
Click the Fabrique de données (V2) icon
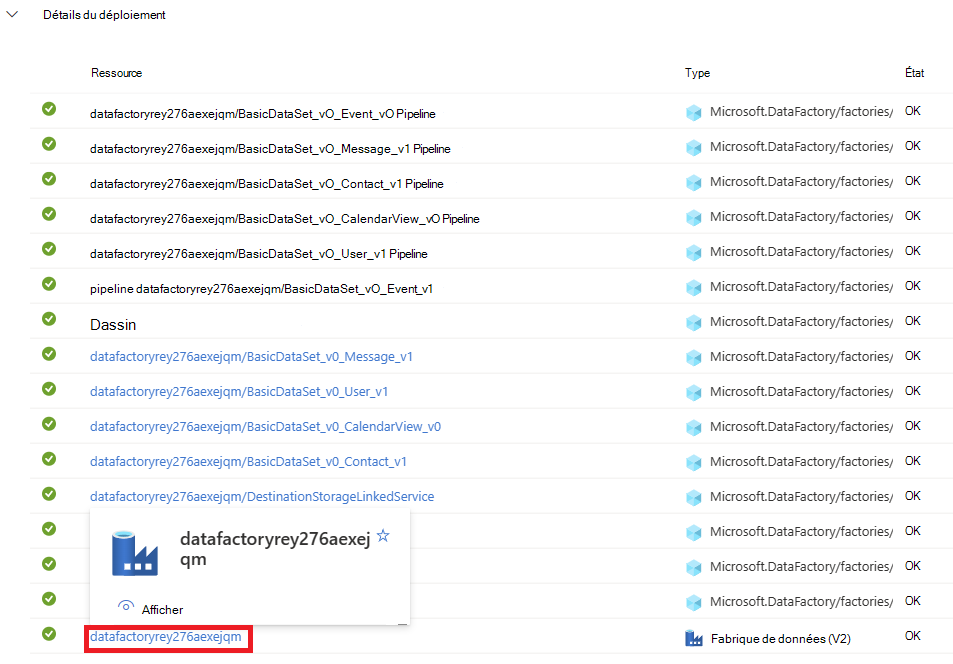(x=694, y=637)
